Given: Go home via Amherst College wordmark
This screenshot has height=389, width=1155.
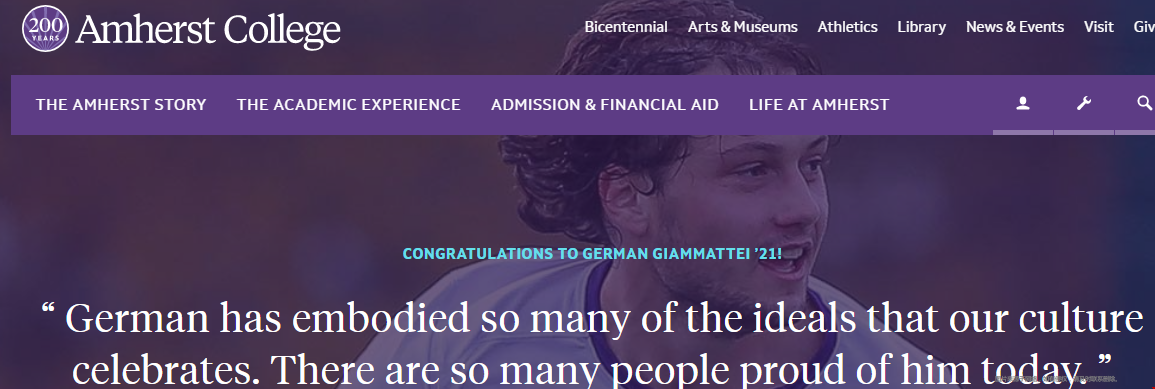Looking at the screenshot, I should coord(208,30).
